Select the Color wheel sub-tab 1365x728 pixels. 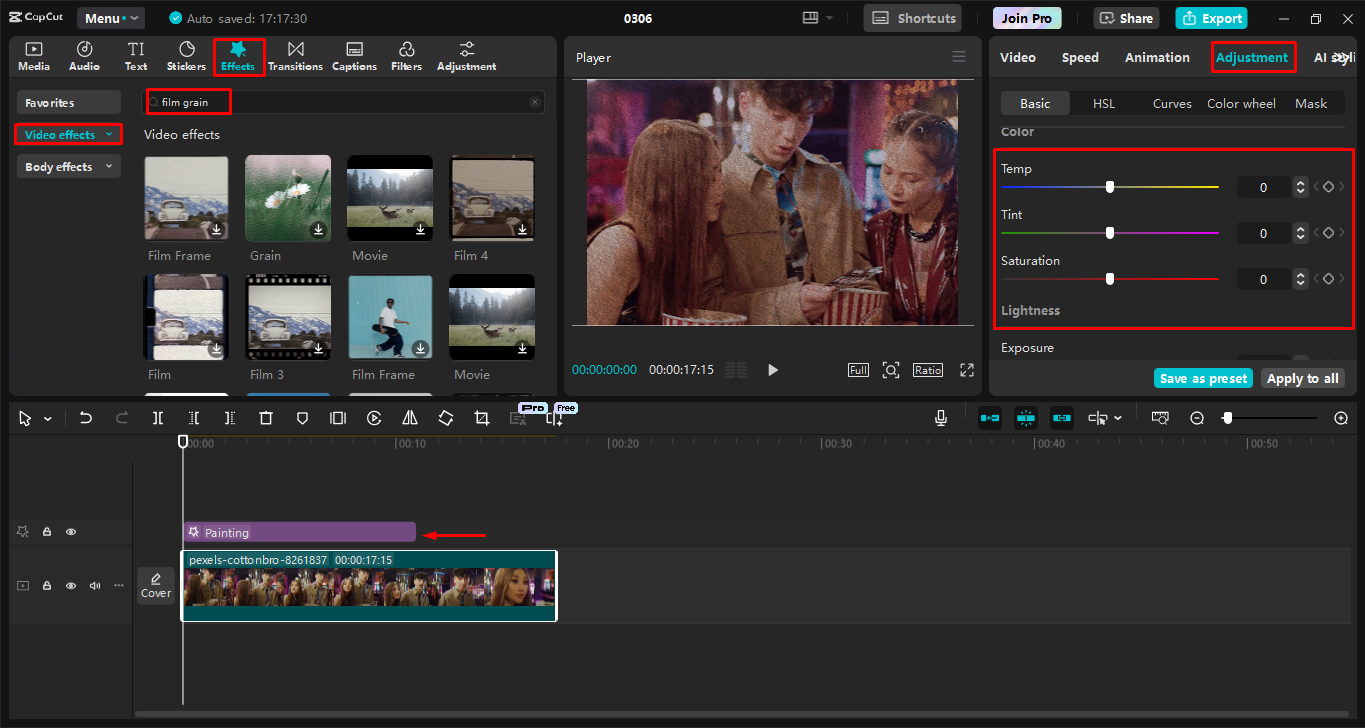click(1241, 103)
